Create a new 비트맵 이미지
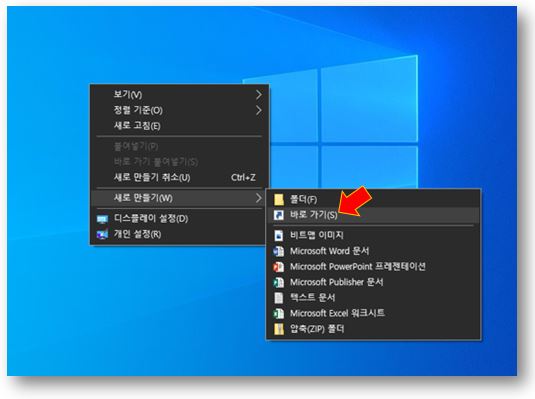This screenshot has height=399, width=535. (x=373, y=235)
